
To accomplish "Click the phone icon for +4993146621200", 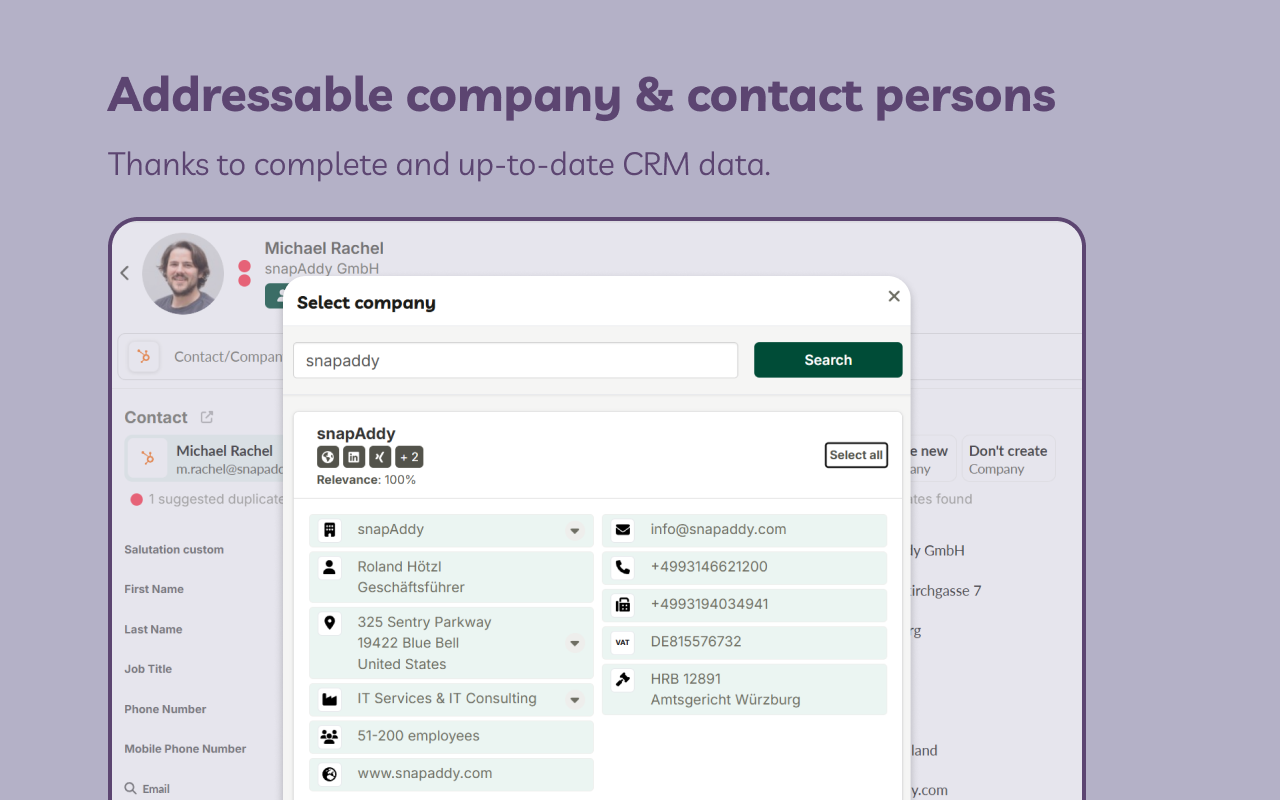I will [623, 567].
